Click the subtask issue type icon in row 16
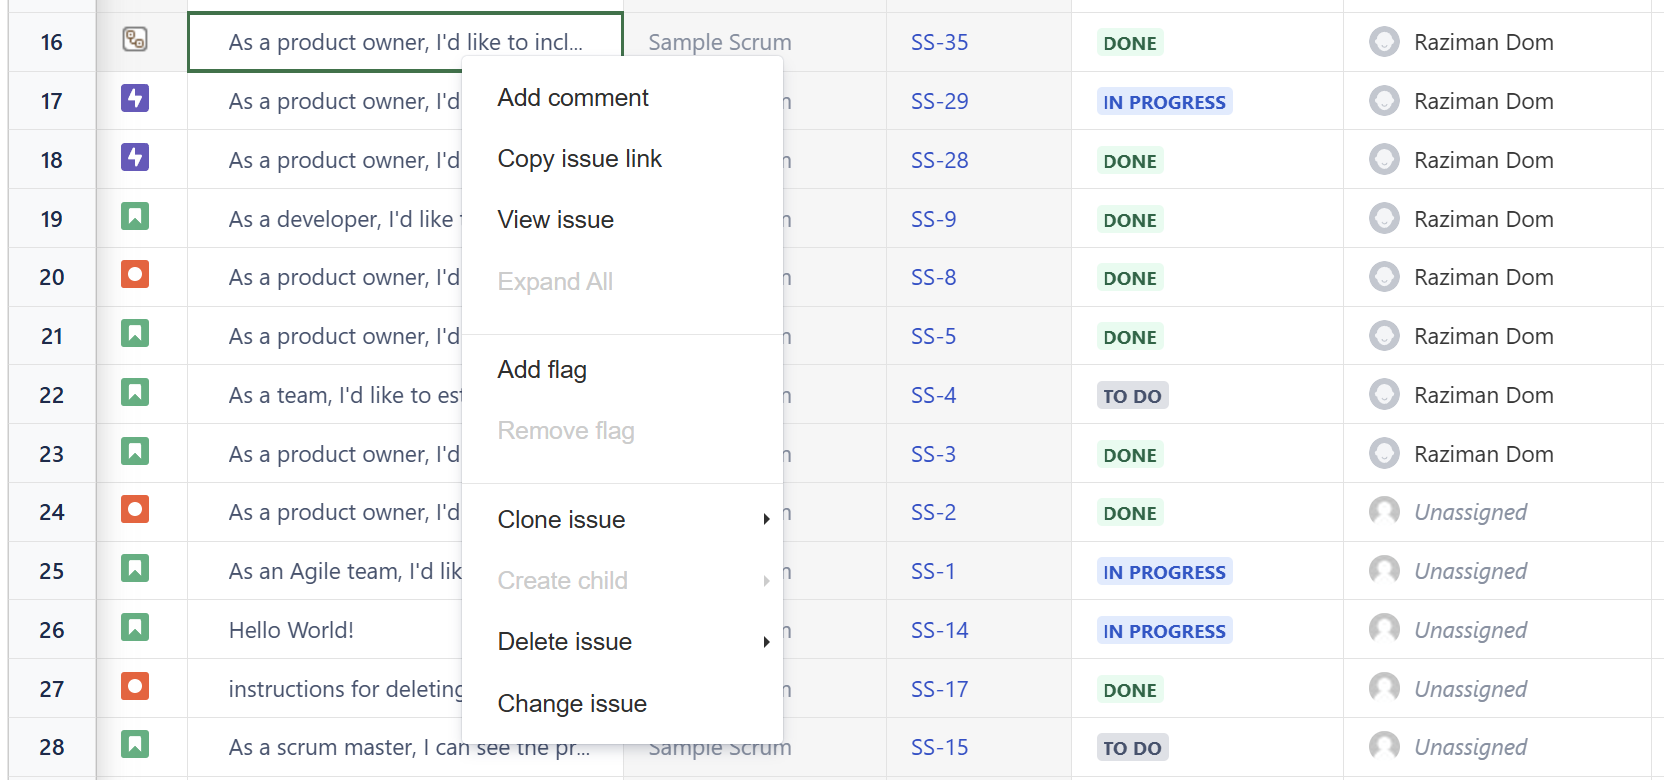 pyautogui.click(x=135, y=40)
